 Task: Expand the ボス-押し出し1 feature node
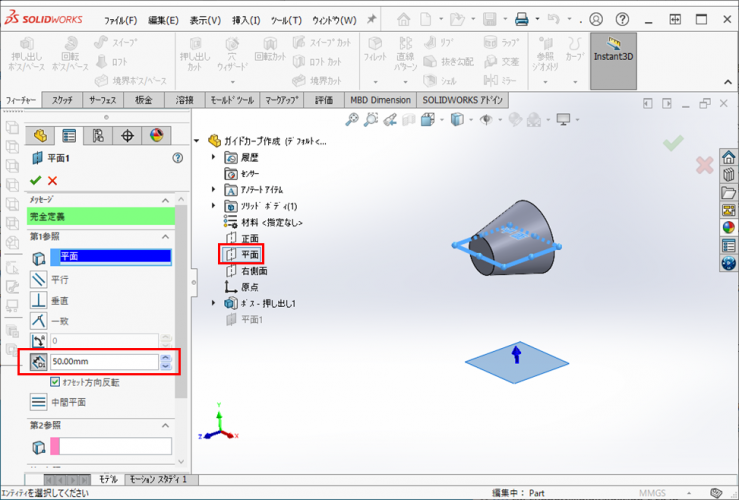click(214, 303)
